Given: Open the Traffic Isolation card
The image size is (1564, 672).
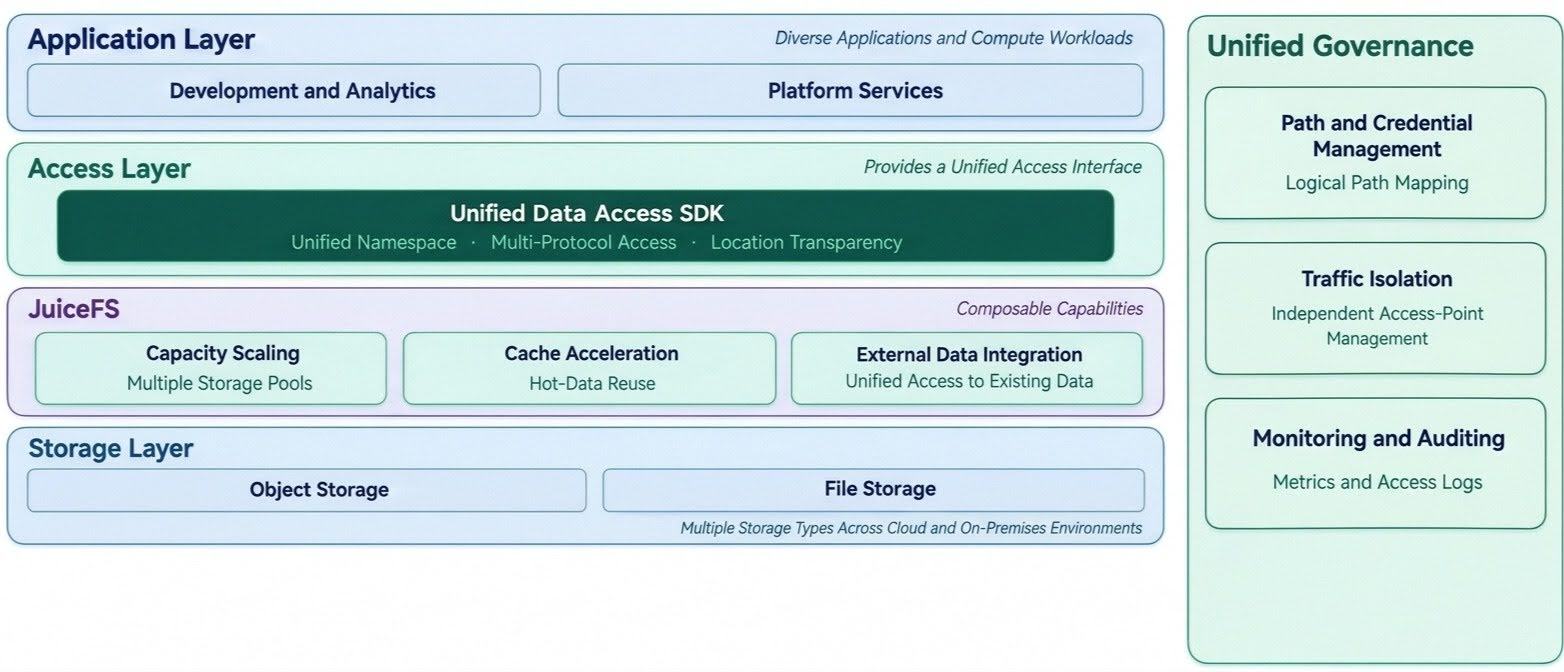Looking at the screenshot, I should click(x=1376, y=308).
